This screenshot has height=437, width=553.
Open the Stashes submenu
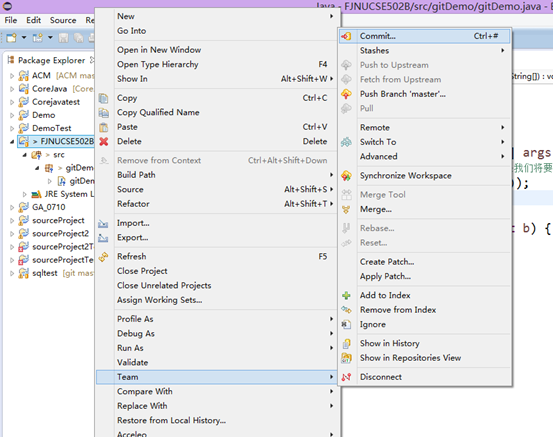click(x=425, y=51)
